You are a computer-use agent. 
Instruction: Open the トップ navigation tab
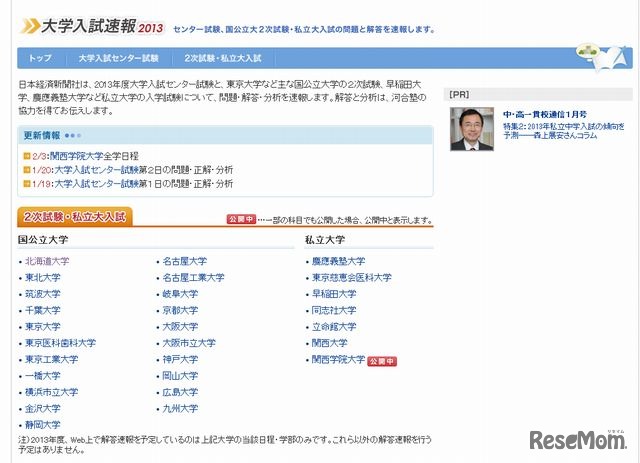tap(40, 58)
